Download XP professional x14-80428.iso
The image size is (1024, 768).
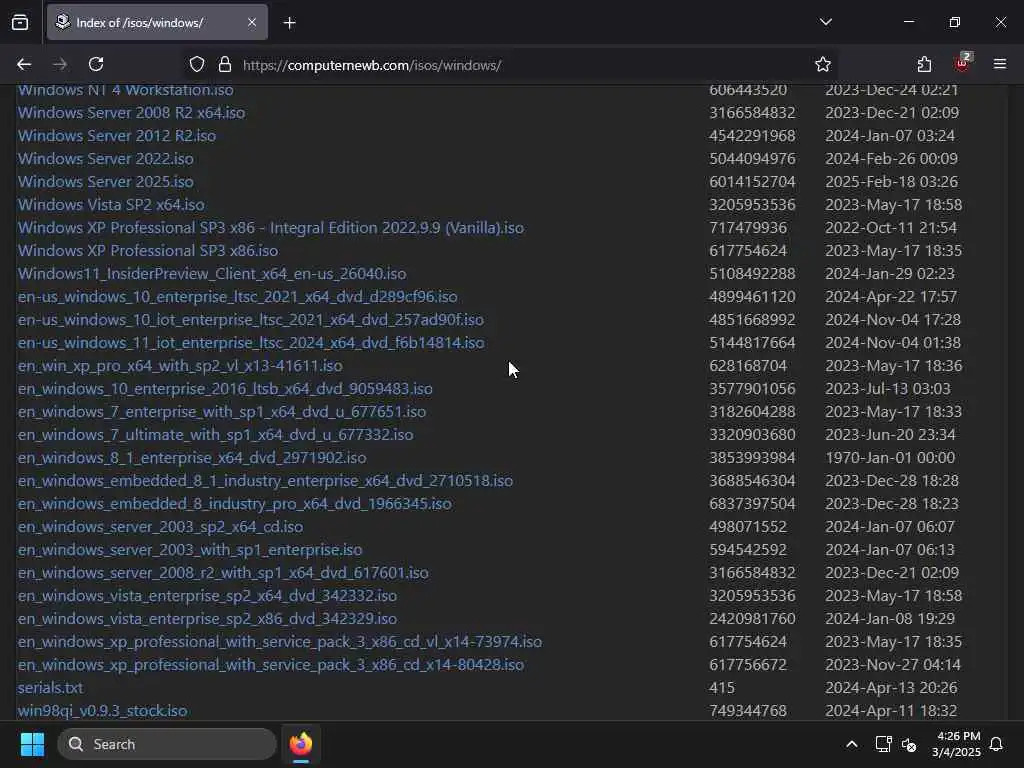[x=270, y=664]
